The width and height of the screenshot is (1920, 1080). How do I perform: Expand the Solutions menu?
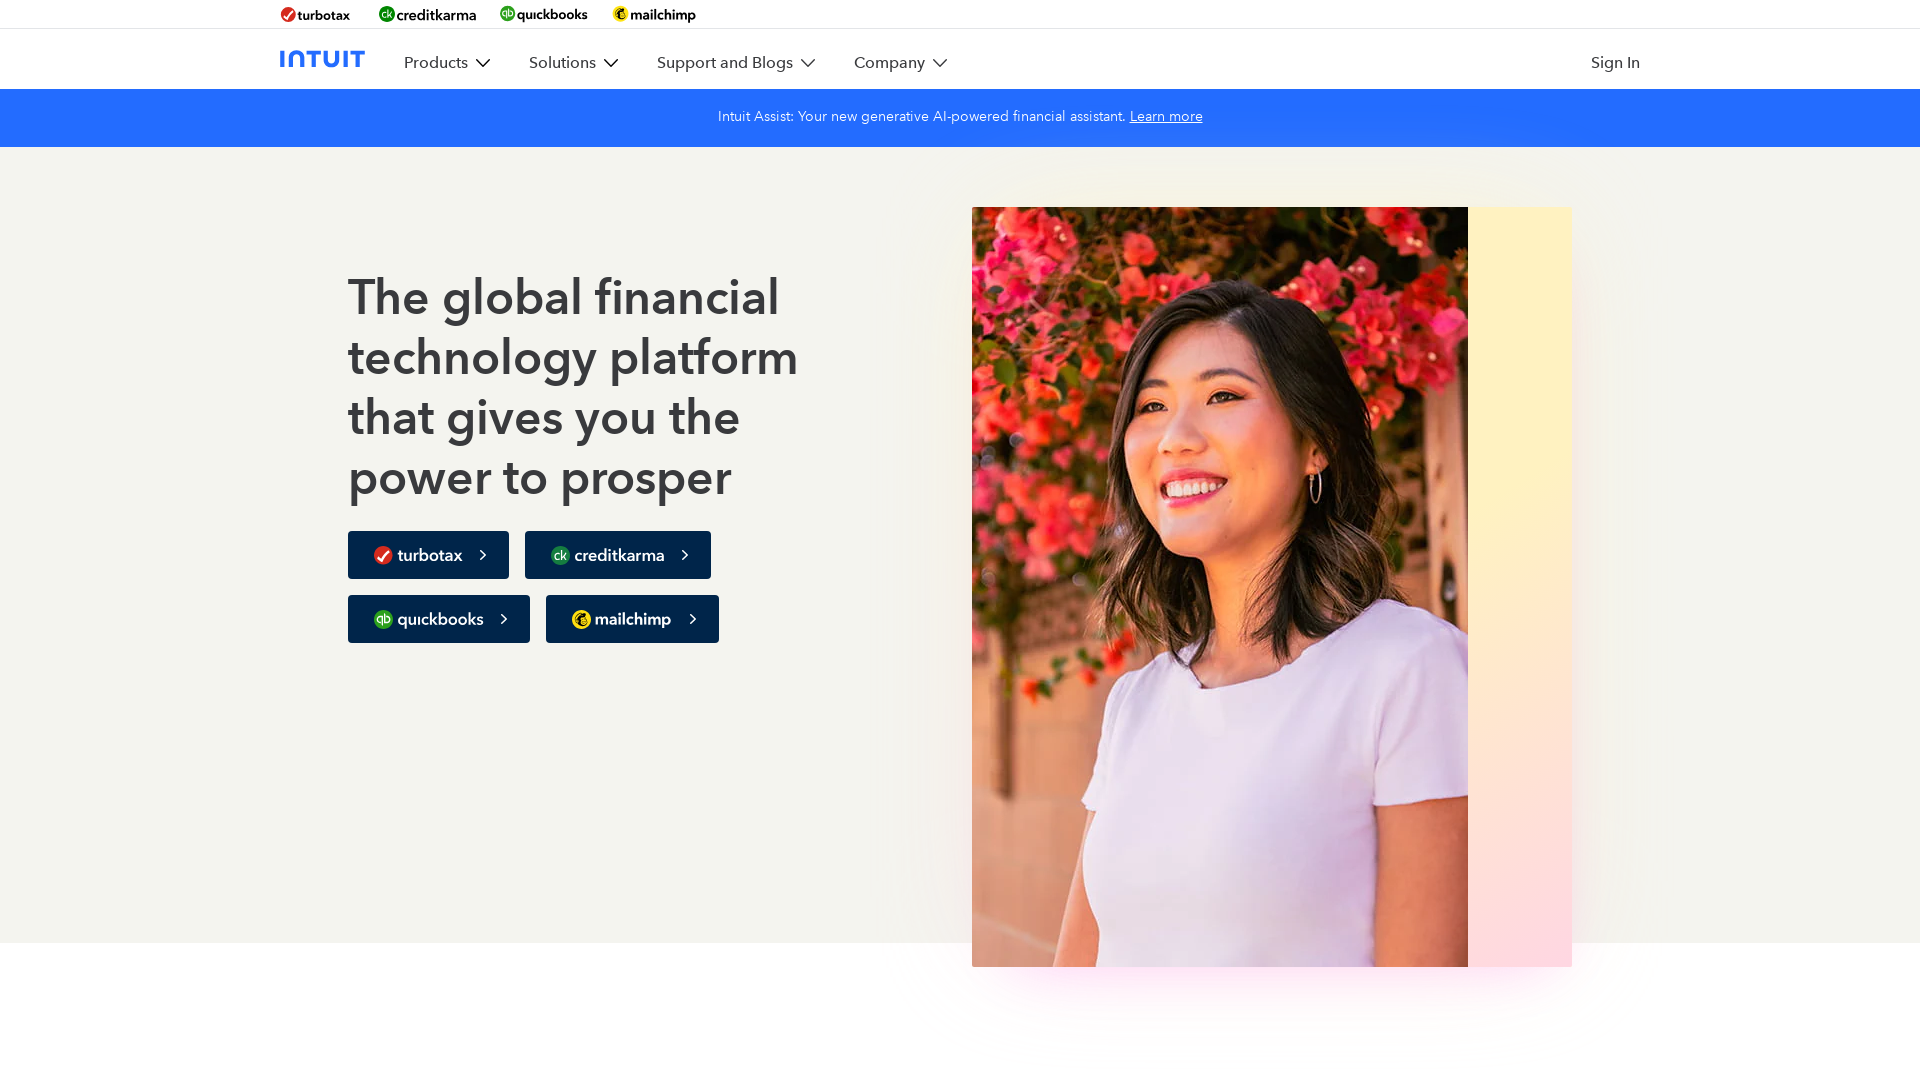tap(573, 62)
